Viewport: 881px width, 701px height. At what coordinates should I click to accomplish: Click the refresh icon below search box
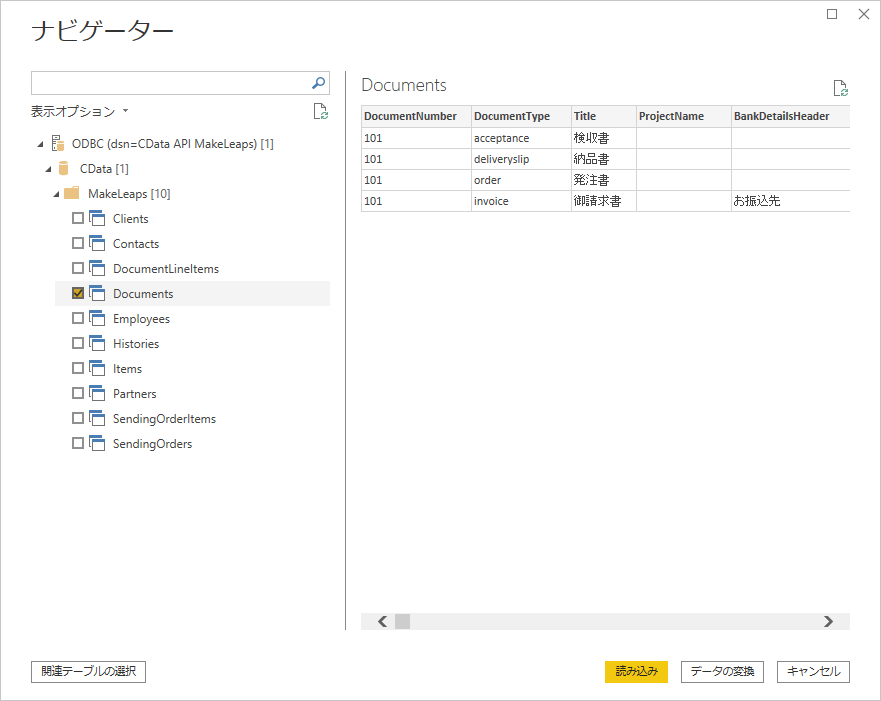point(320,111)
